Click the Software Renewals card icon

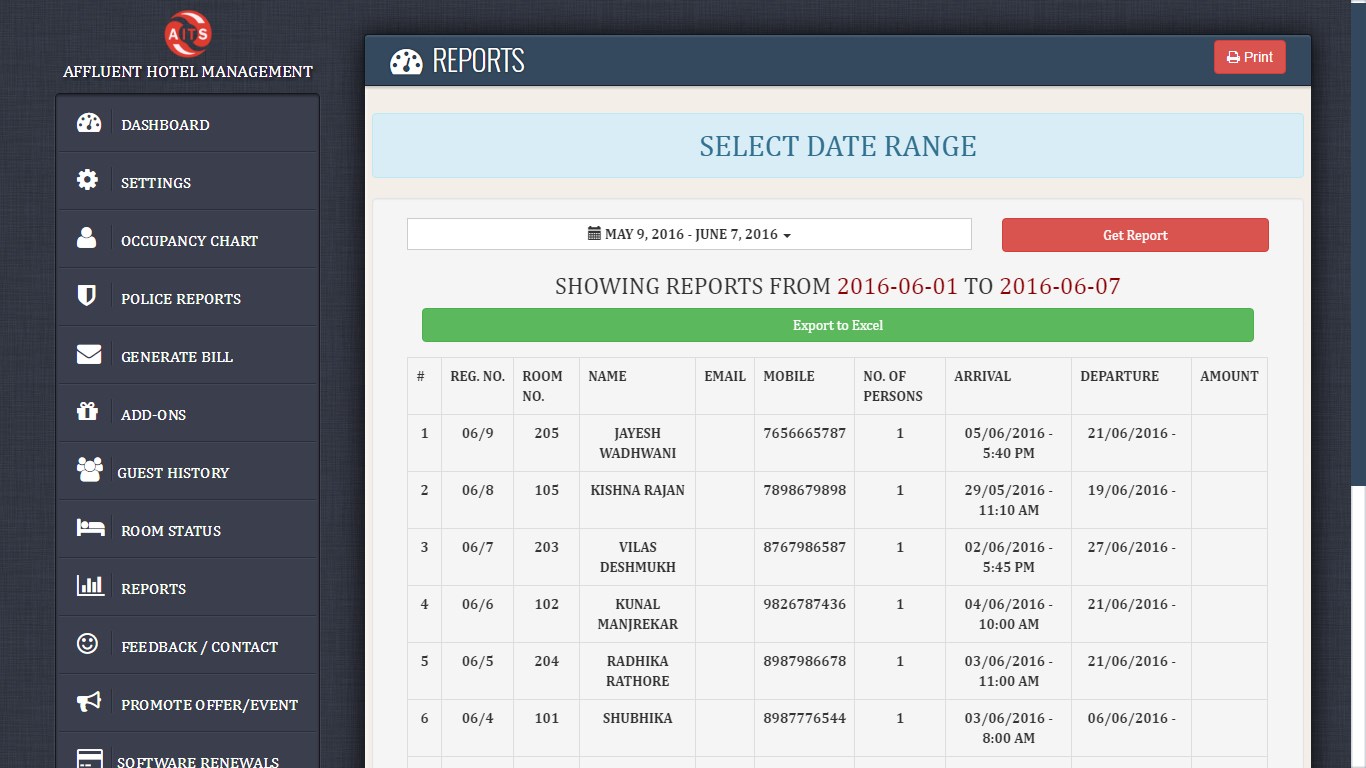click(x=90, y=759)
